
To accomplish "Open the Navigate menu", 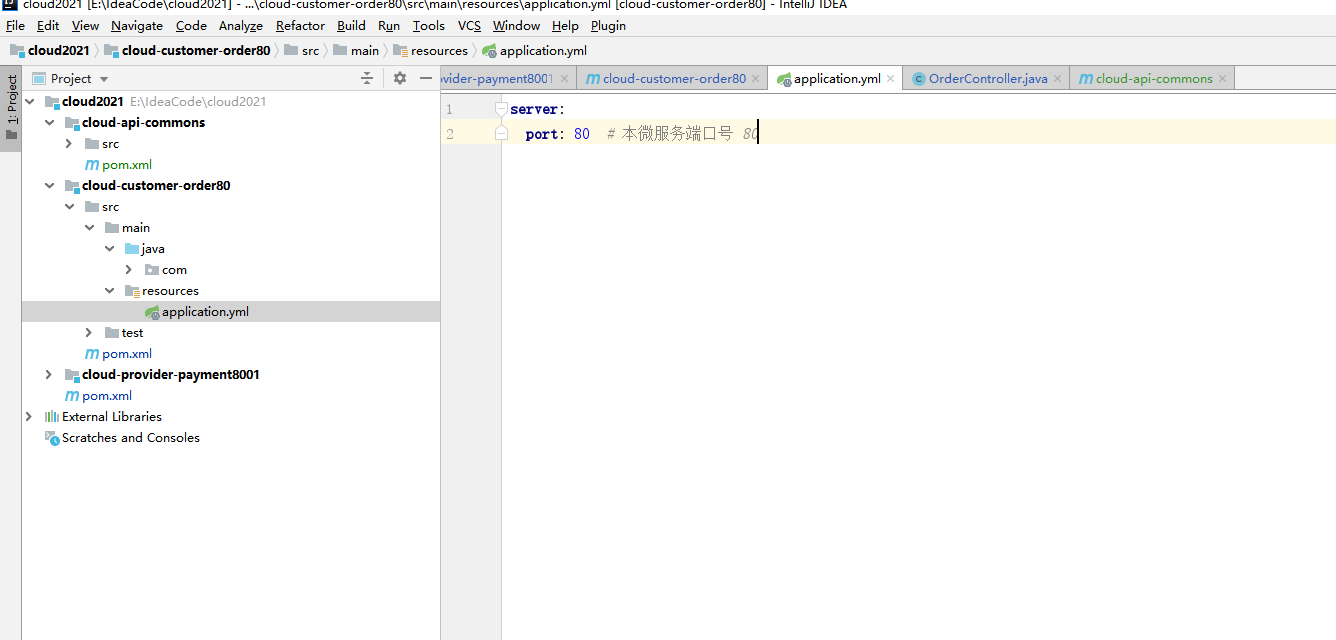I will coord(137,26).
